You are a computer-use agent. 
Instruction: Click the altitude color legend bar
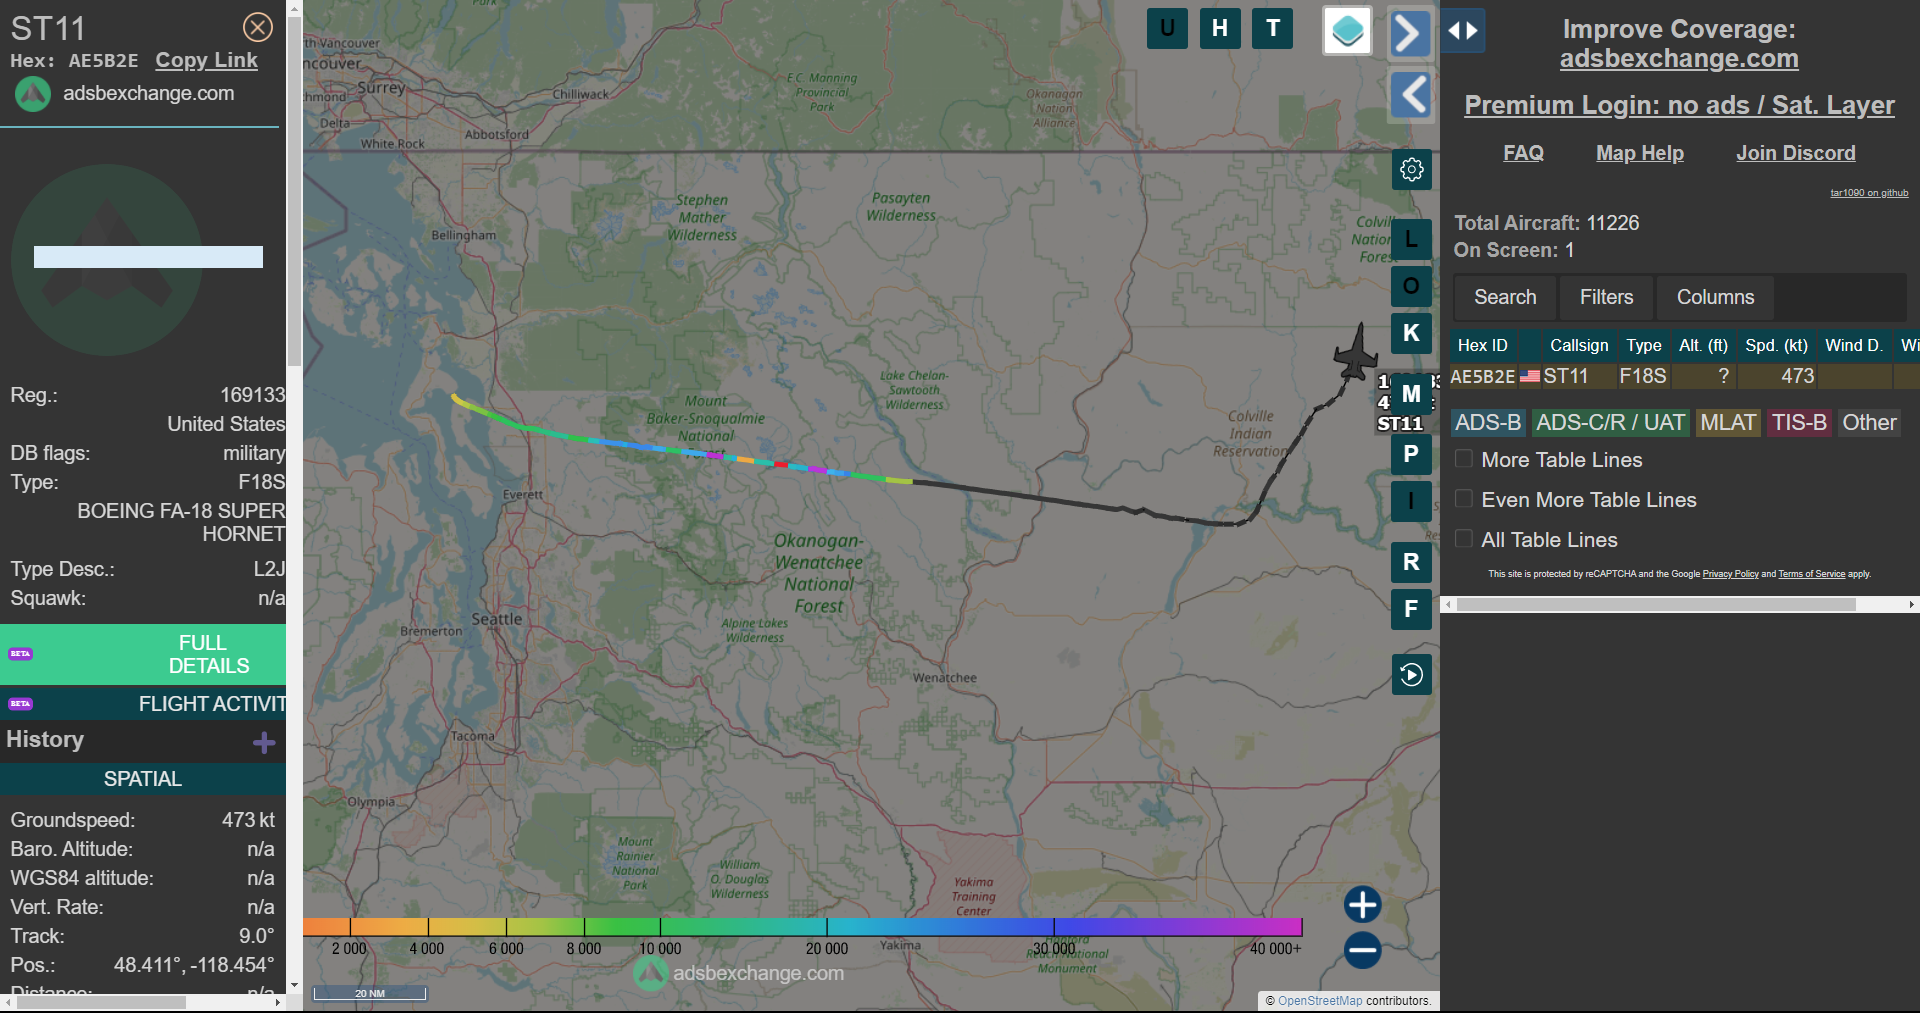[x=802, y=927]
